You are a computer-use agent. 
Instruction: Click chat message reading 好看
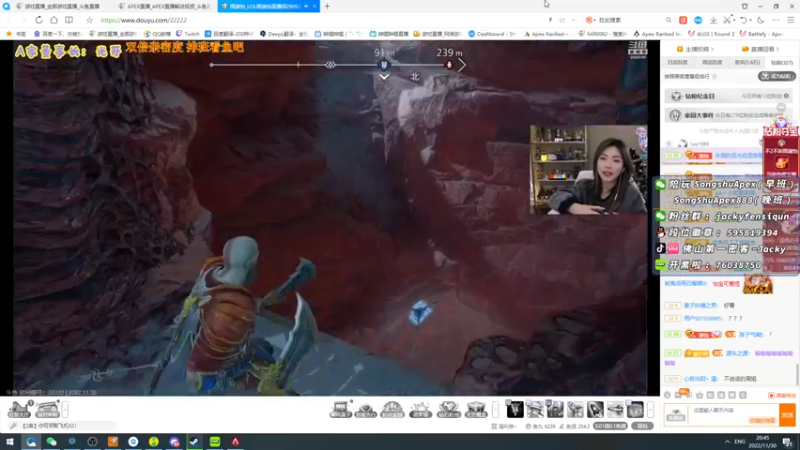(x=729, y=305)
